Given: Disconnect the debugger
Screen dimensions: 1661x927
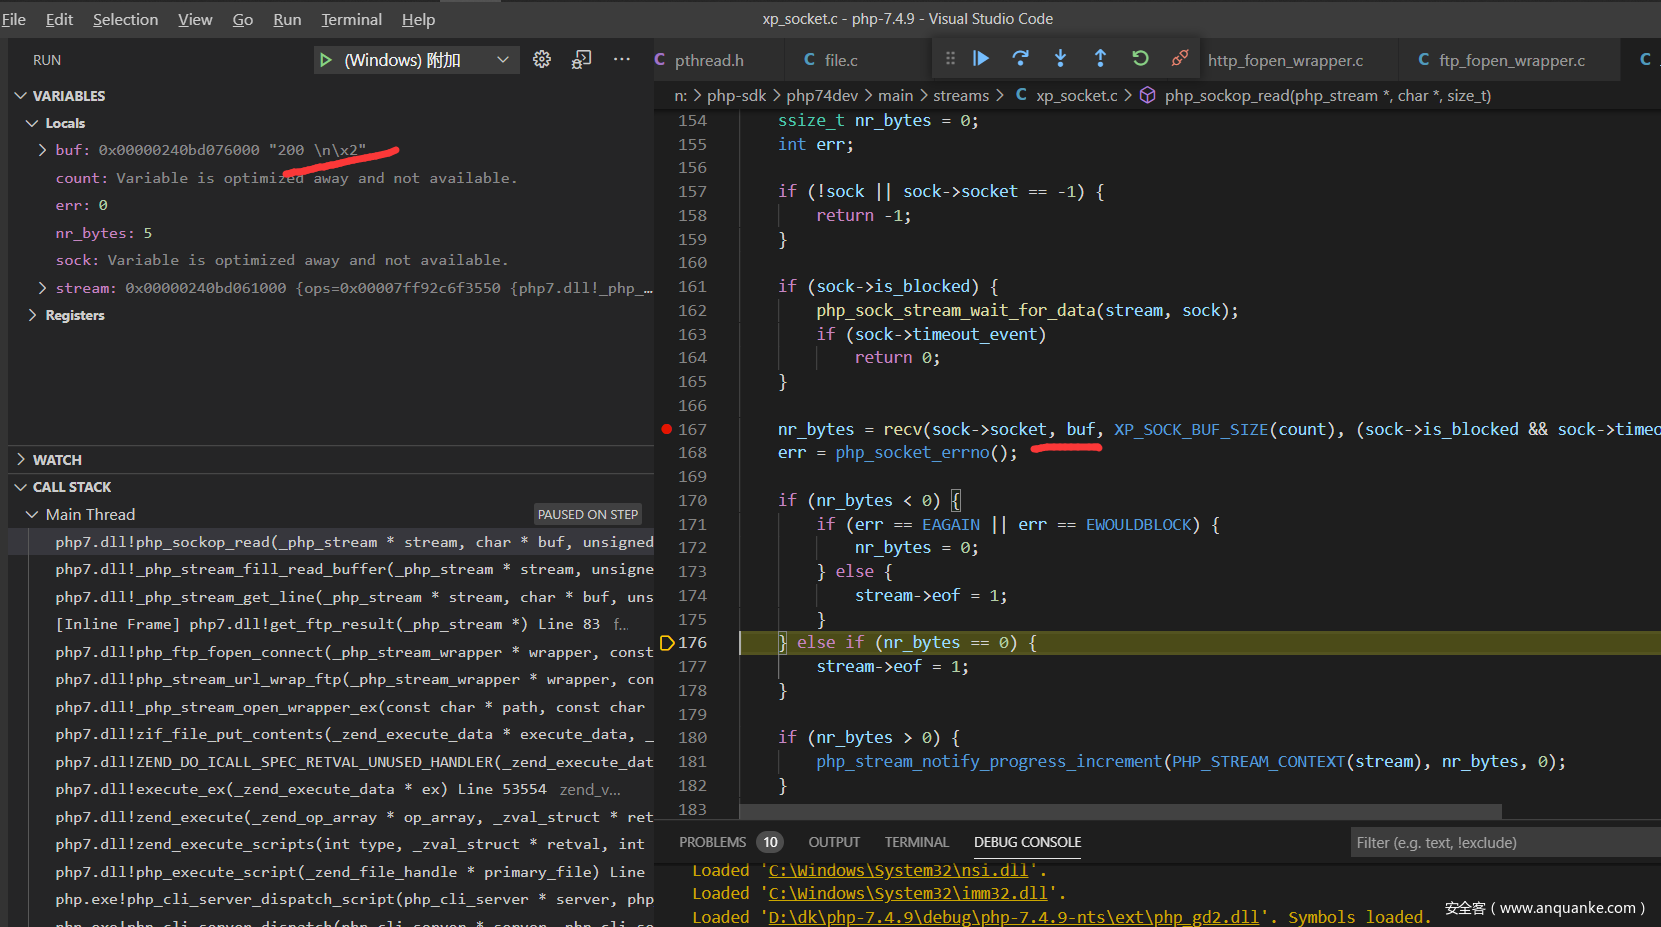Looking at the screenshot, I should pos(1180,59).
